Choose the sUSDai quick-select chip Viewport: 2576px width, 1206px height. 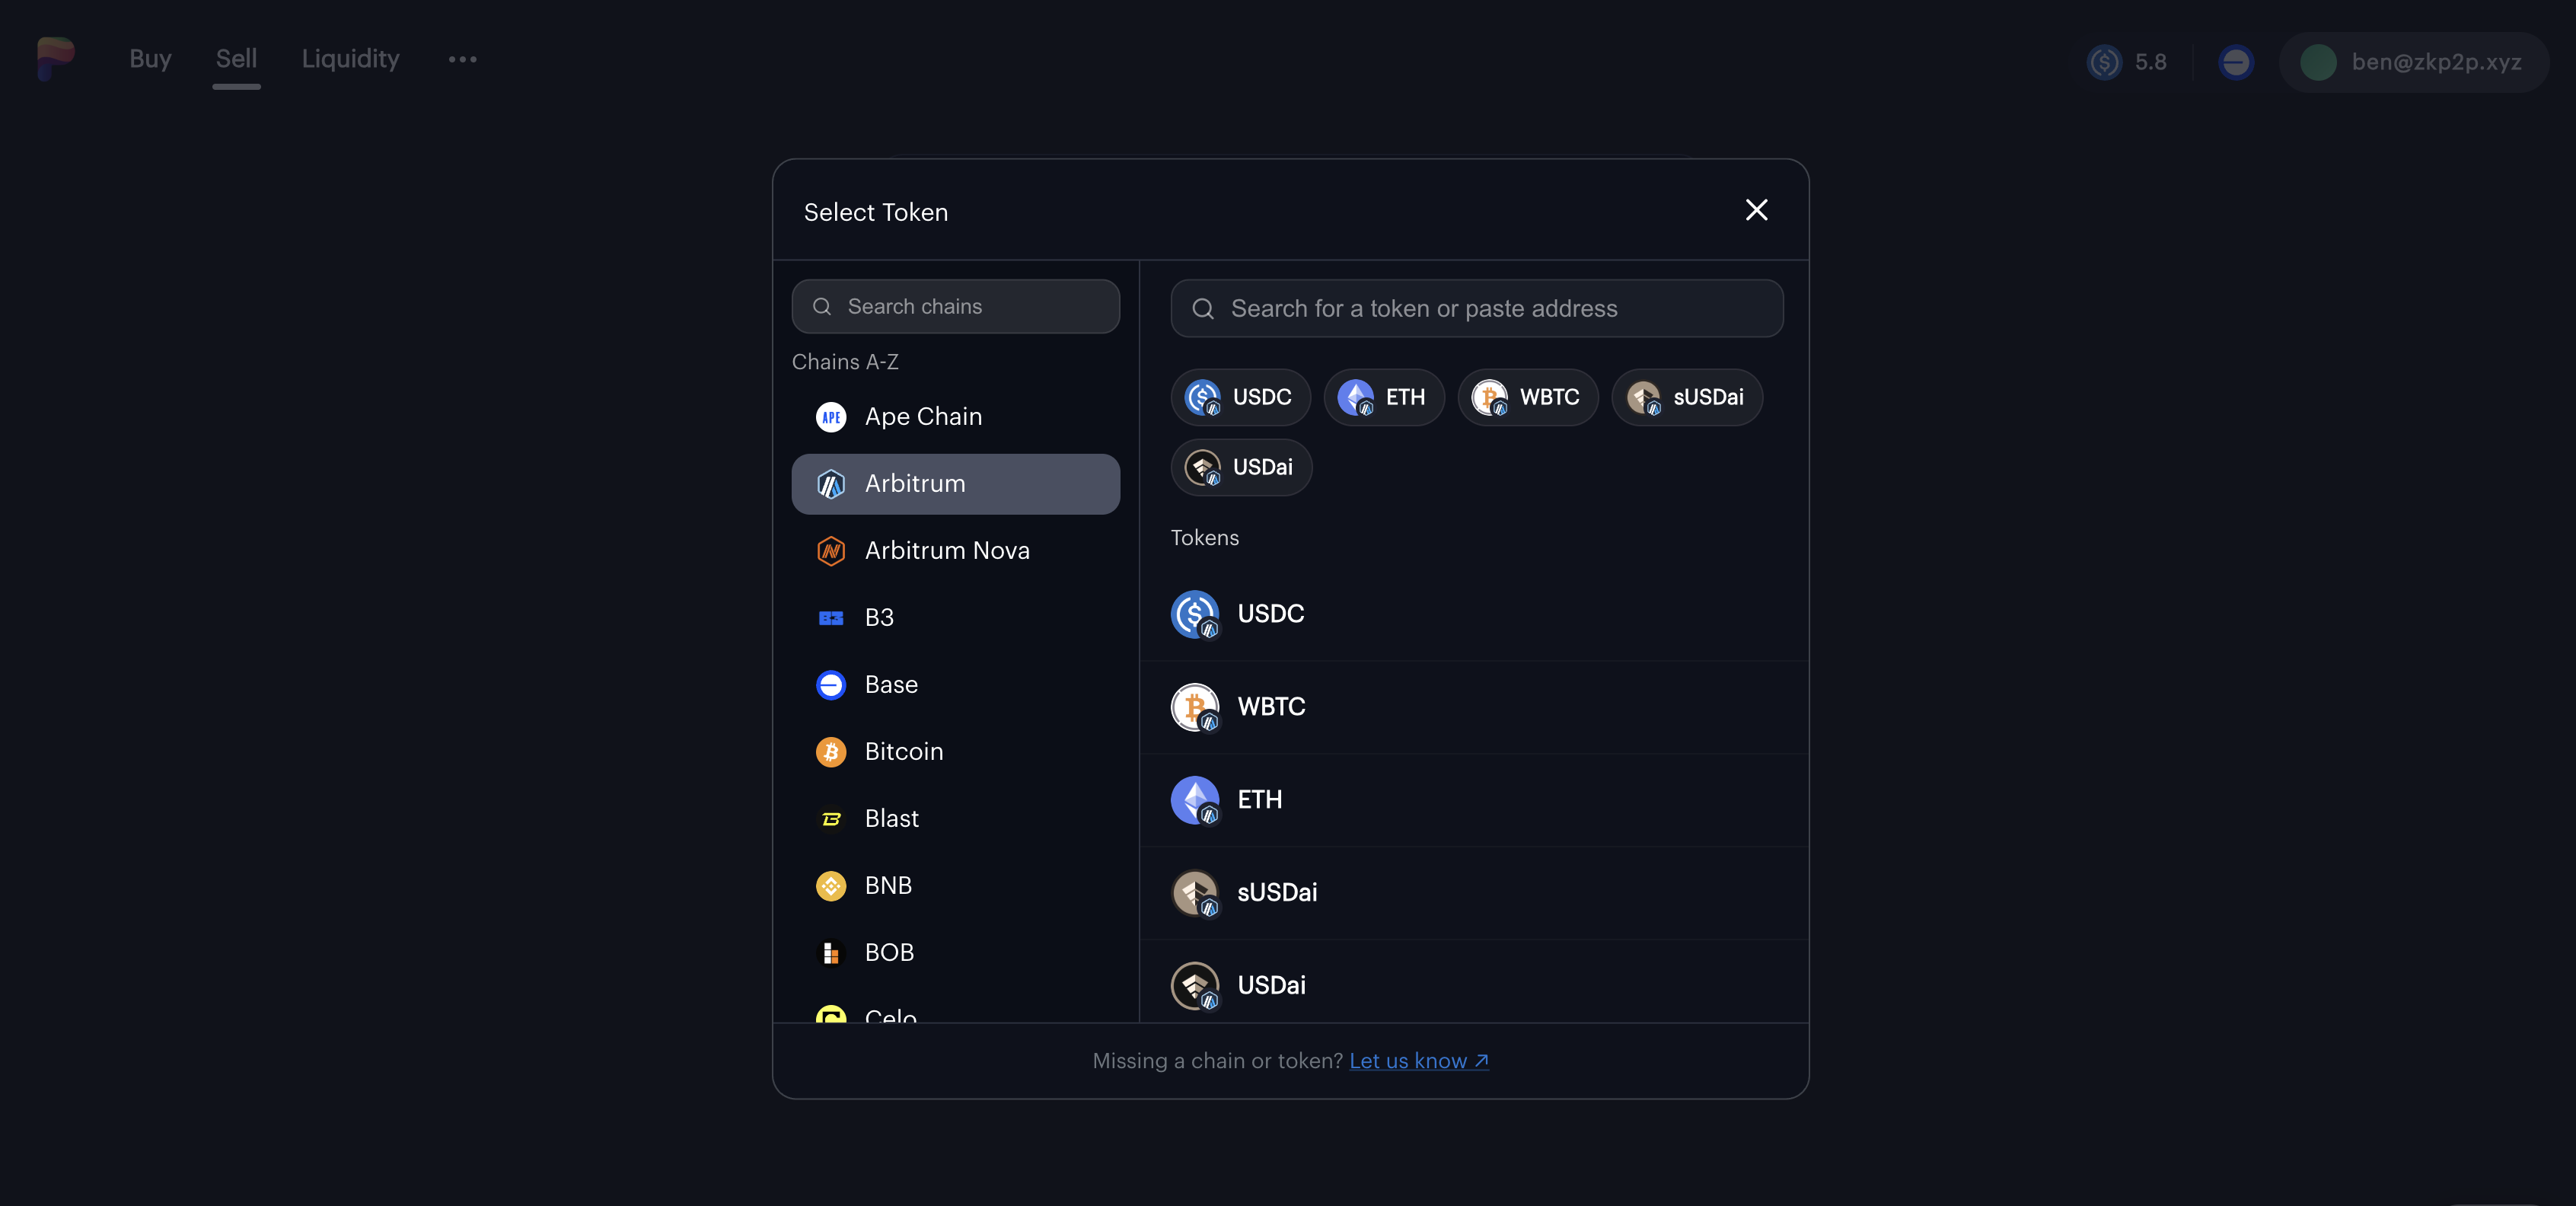pos(1686,397)
